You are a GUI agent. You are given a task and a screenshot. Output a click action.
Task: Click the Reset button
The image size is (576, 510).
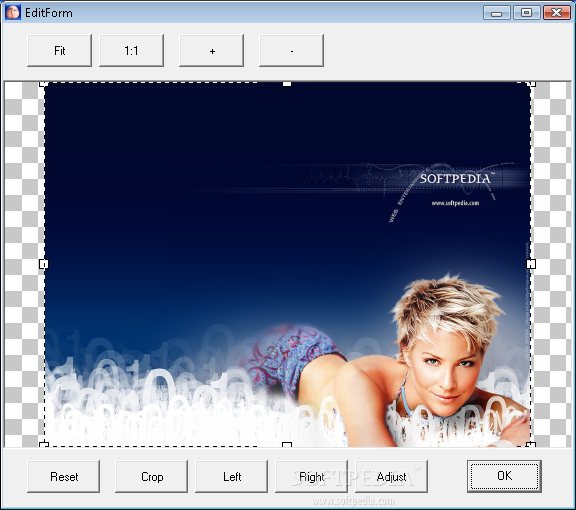(x=64, y=477)
